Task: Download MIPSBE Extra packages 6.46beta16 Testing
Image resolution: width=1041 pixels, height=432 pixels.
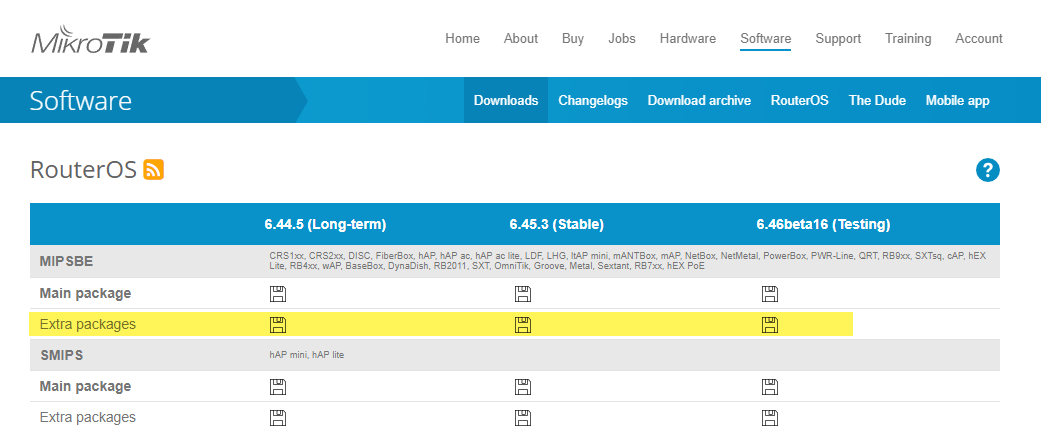Action: point(769,324)
